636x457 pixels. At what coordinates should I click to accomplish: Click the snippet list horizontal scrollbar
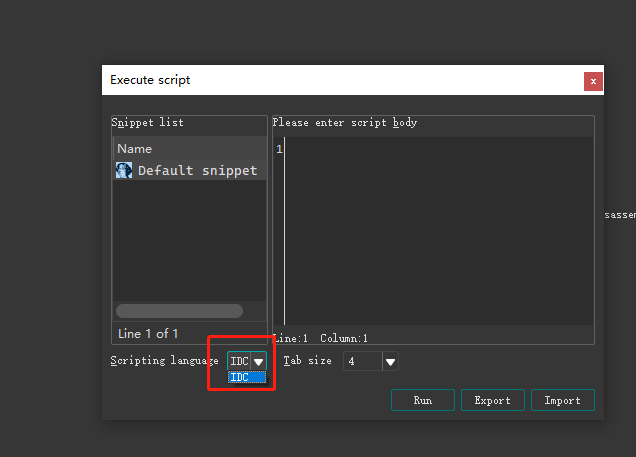[179, 311]
